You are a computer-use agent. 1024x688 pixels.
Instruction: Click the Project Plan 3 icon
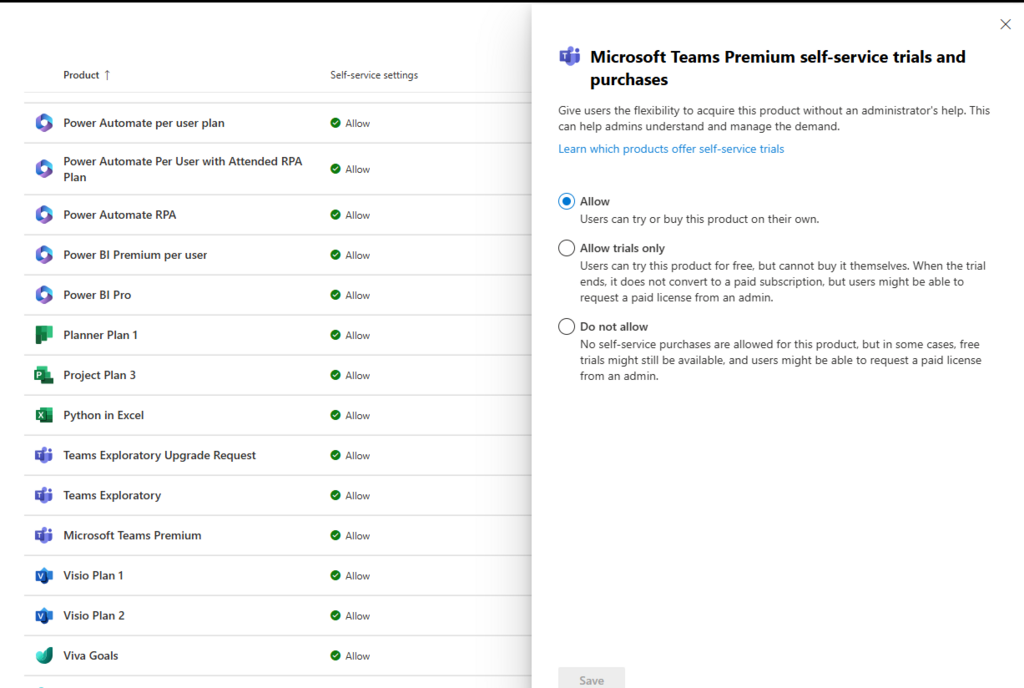(x=43, y=375)
